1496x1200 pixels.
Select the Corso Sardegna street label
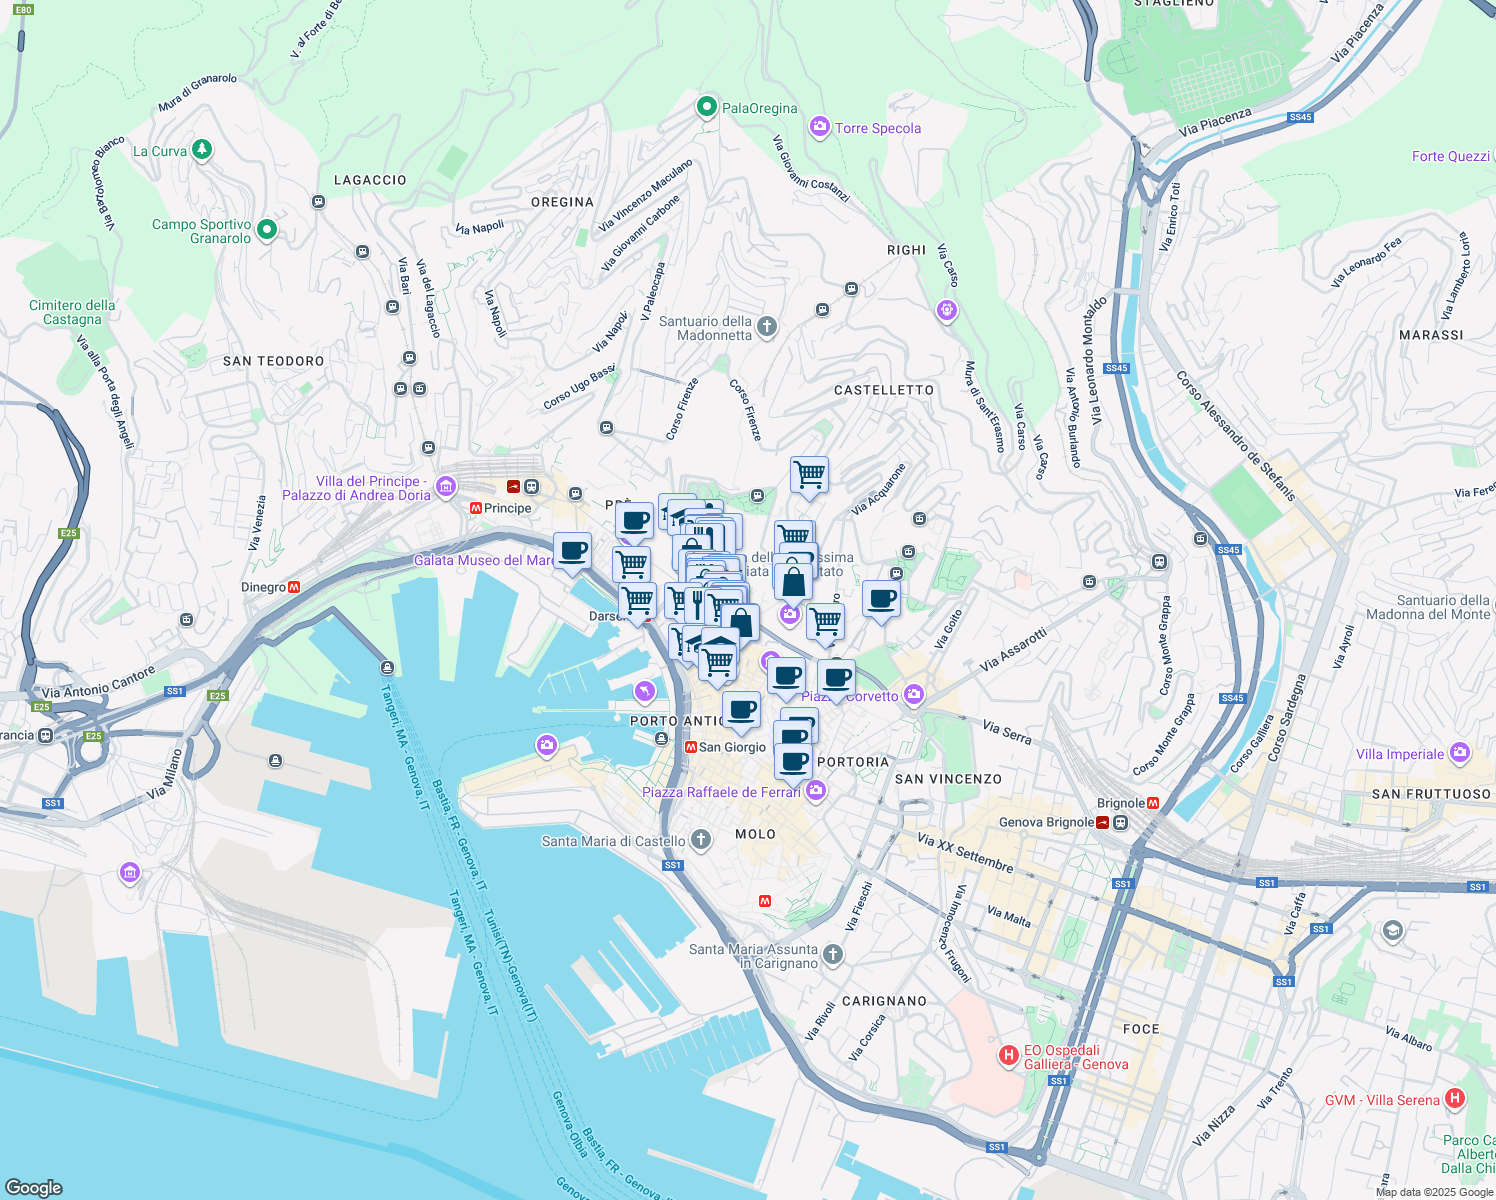[1286, 718]
